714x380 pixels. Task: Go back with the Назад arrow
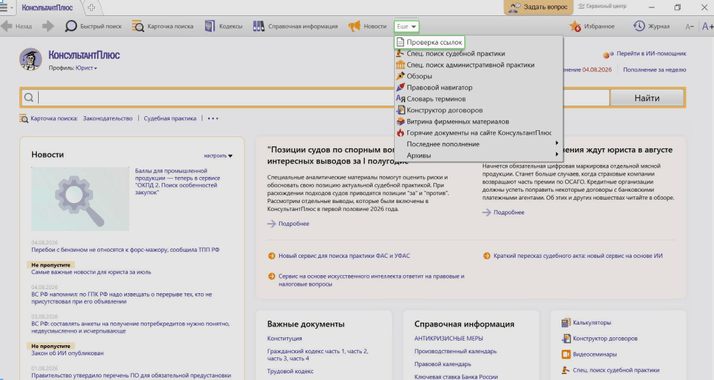pos(17,26)
